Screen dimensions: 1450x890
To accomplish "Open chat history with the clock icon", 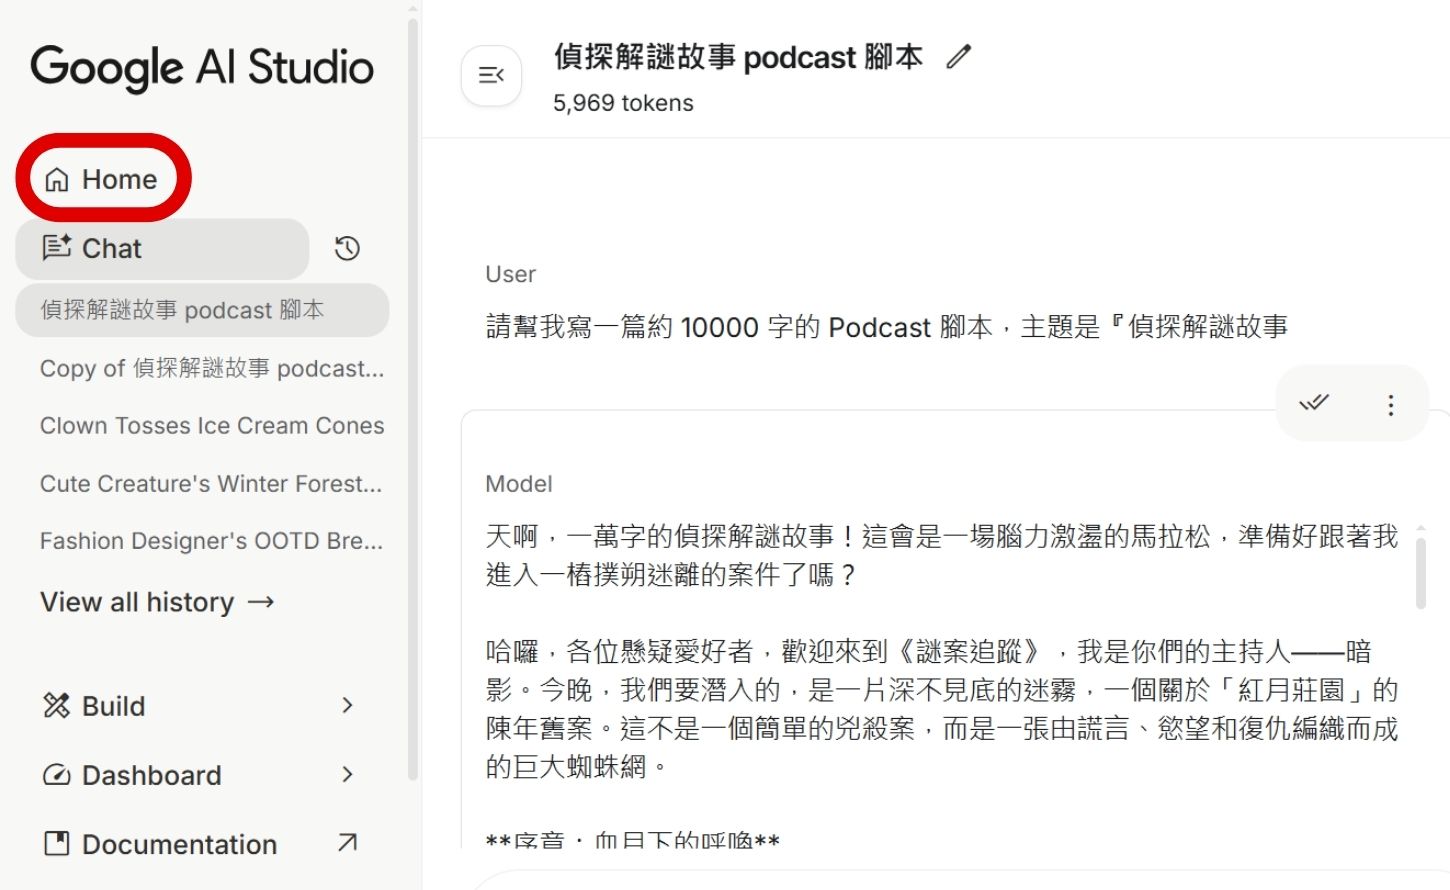I will [x=346, y=248].
